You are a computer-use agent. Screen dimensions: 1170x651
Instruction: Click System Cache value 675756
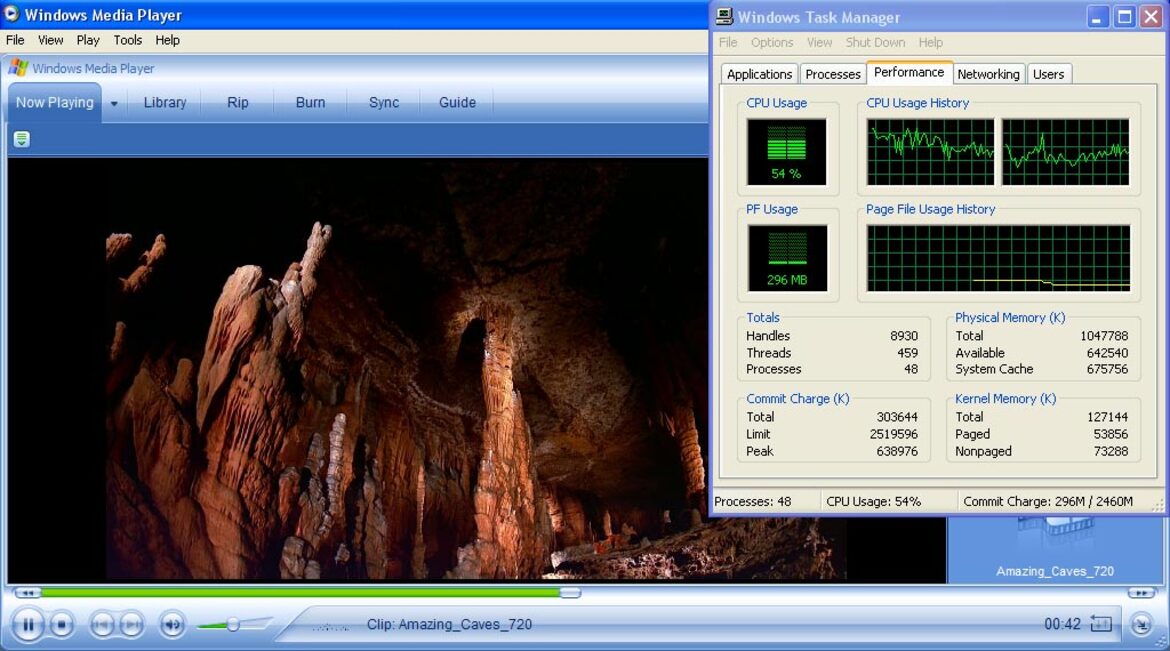click(1107, 370)
